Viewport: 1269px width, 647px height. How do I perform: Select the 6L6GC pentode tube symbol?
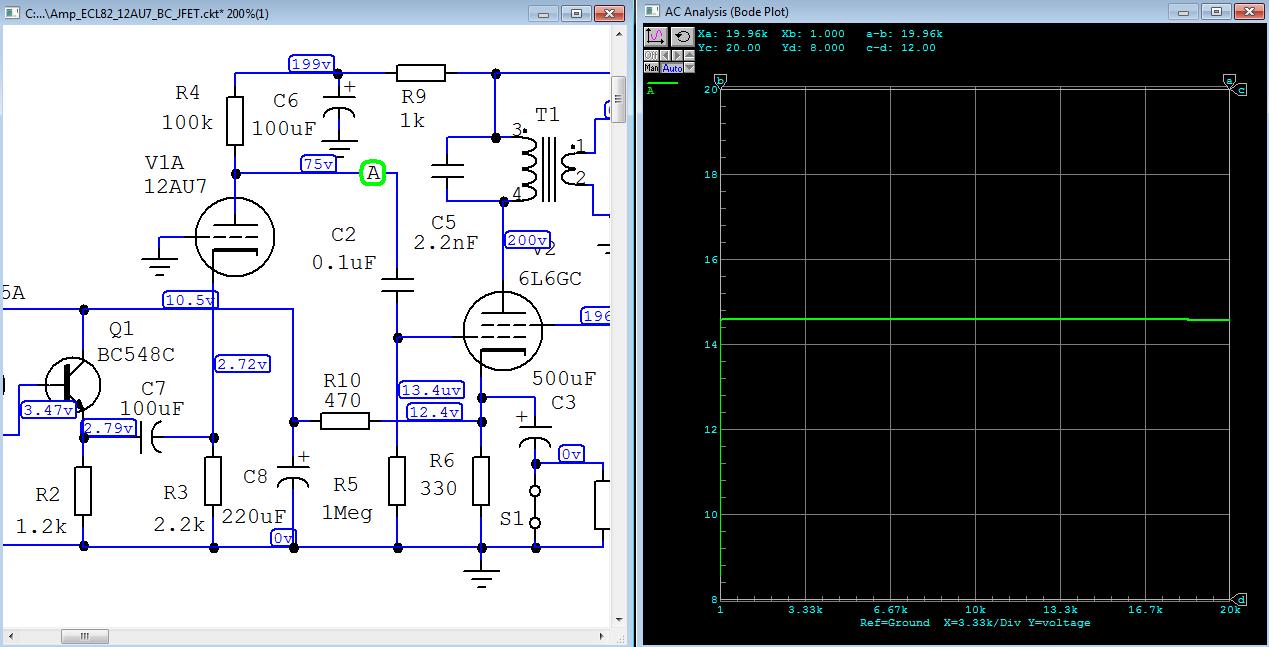(x=503, y=331)
